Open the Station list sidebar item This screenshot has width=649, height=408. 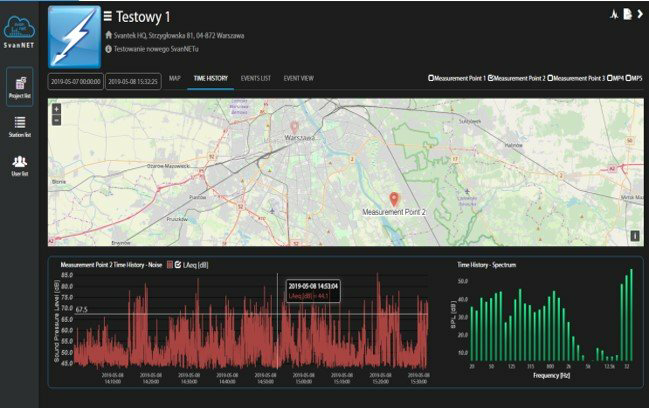[19, 127]
